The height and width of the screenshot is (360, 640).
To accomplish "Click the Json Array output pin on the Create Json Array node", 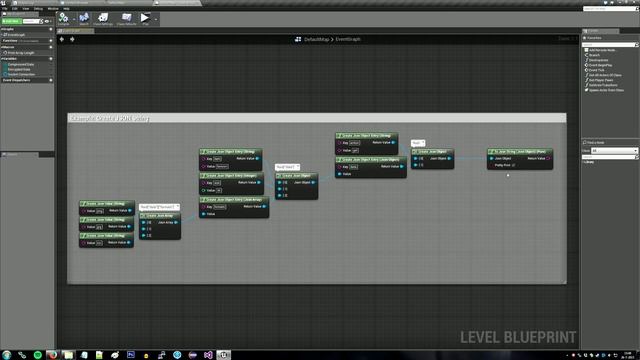I will [x=176, y=222].
